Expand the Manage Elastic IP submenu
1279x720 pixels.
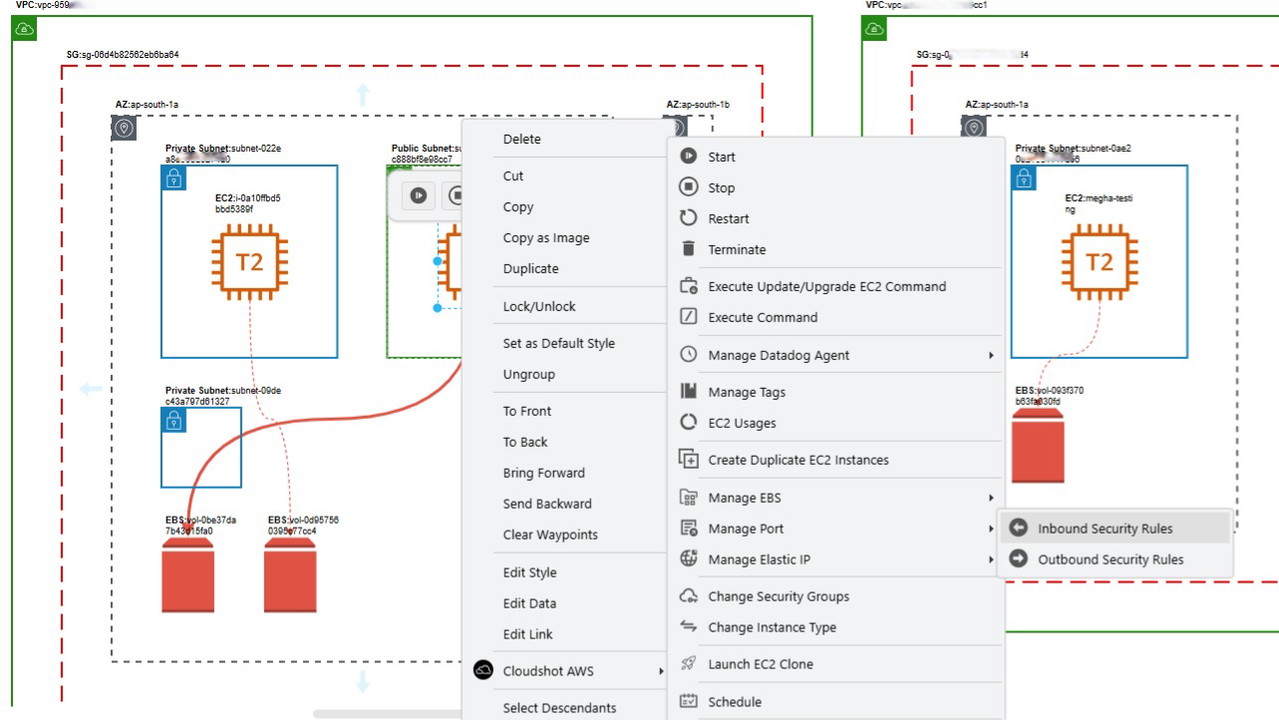click(991, 560)
